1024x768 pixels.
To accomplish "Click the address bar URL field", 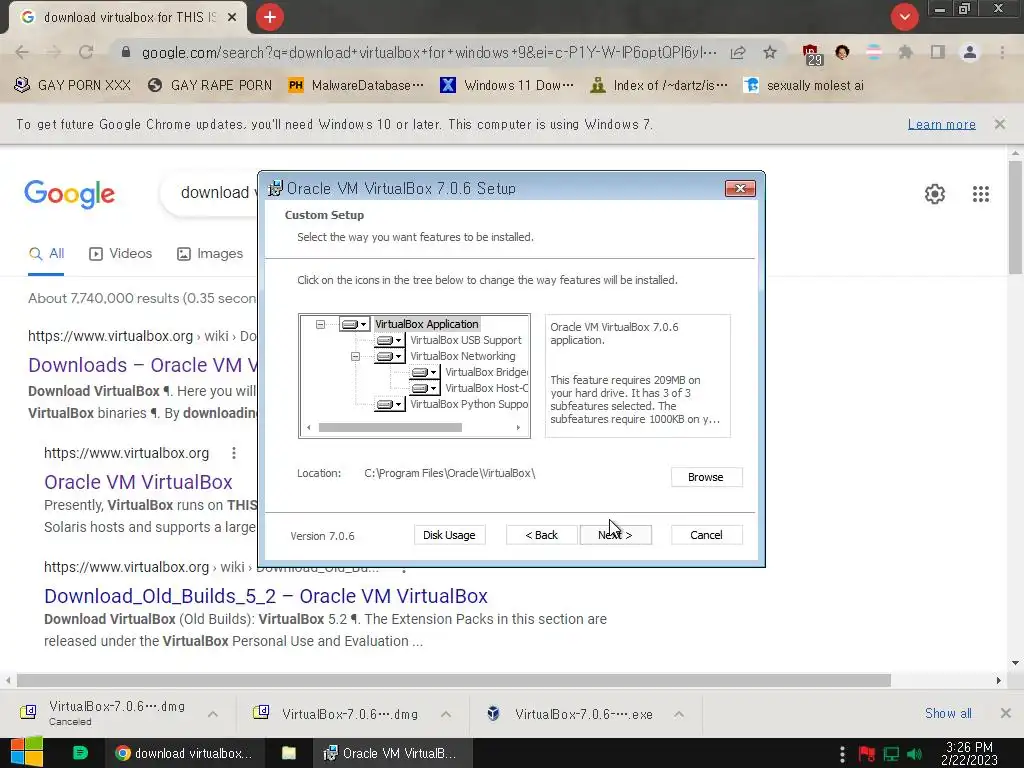I will pyautogui.click(x=428, y=52).
